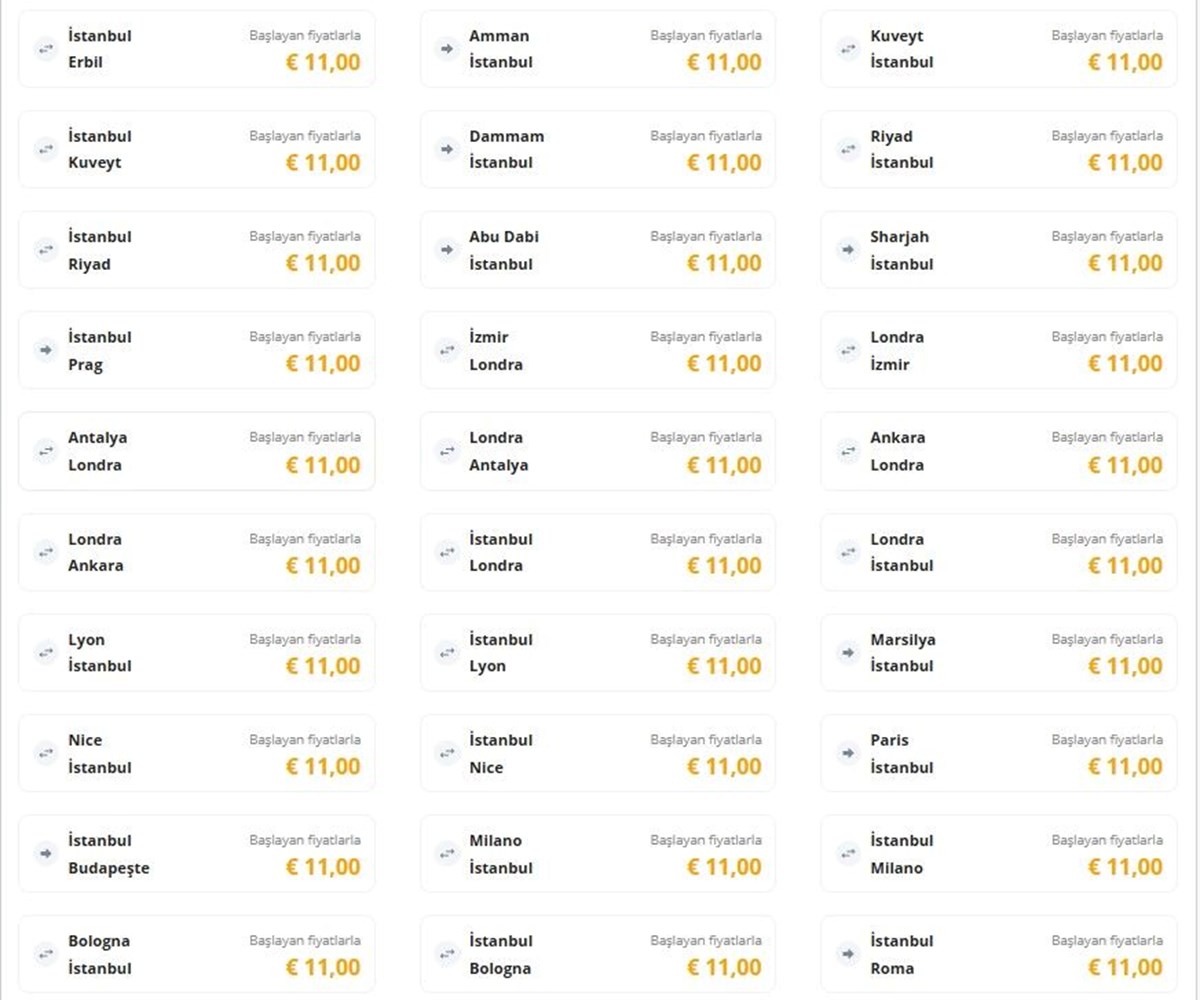Click € 11,00 price on Lyon–İstanbul card
The image size is (1200, 1000).
[323, 666]
